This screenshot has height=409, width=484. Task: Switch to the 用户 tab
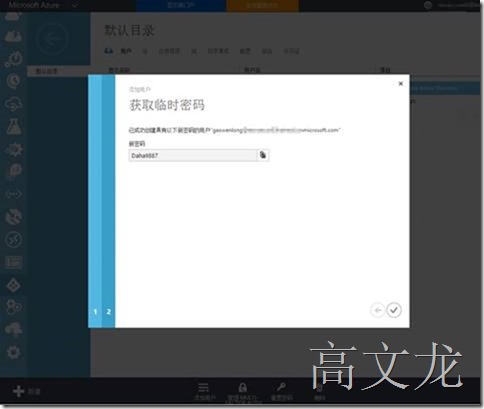[126, 51]
